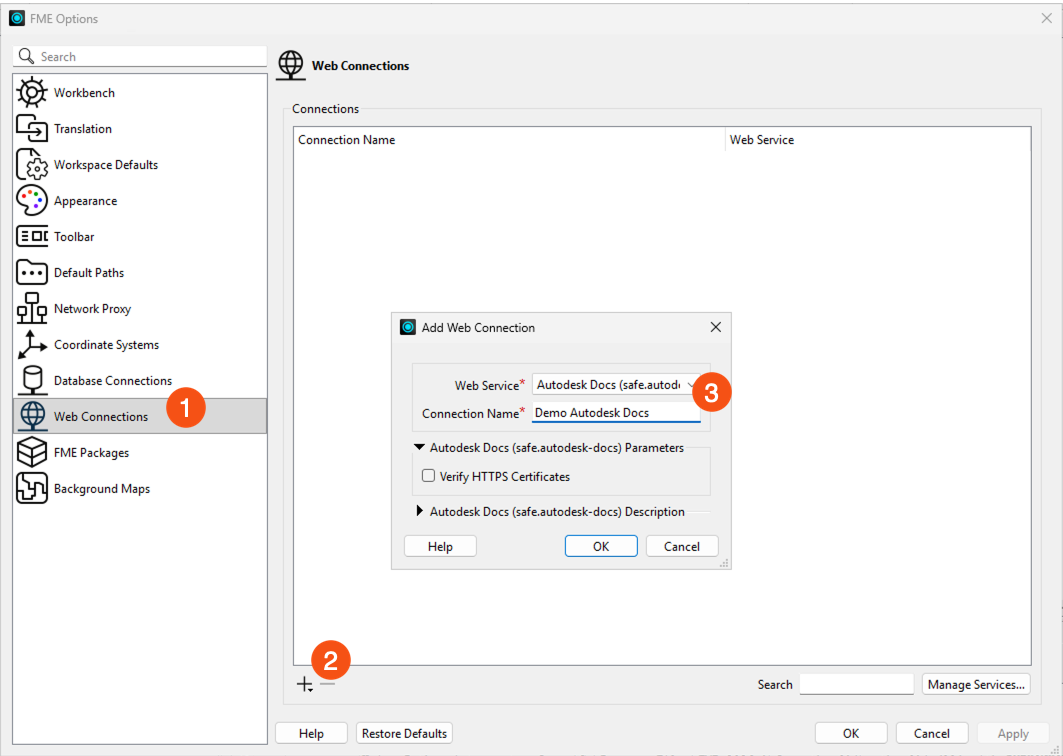Choose the Appearance palette icon
Viewport: 1063px width, 756px height.
click(32, 201)
